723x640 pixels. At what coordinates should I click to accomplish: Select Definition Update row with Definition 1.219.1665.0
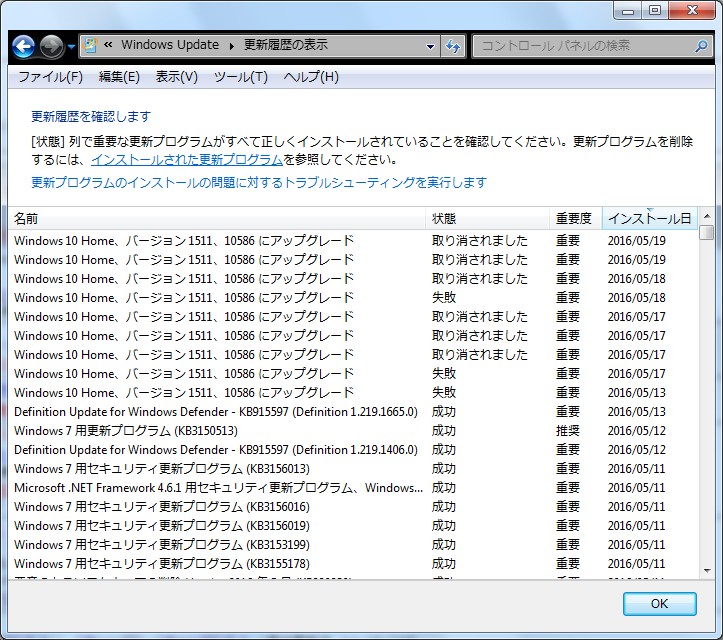click(353, 412)
